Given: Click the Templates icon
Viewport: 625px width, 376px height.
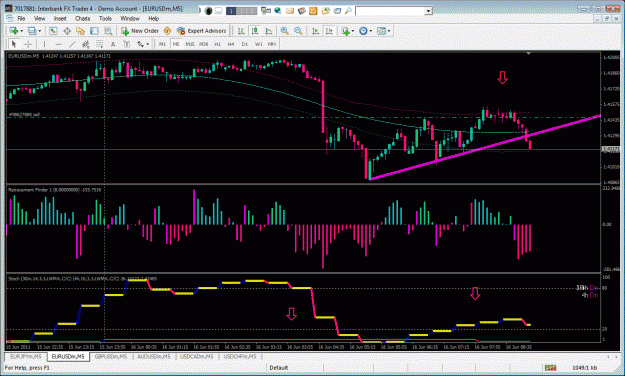Looking at the screenshot, I should 381,31.
